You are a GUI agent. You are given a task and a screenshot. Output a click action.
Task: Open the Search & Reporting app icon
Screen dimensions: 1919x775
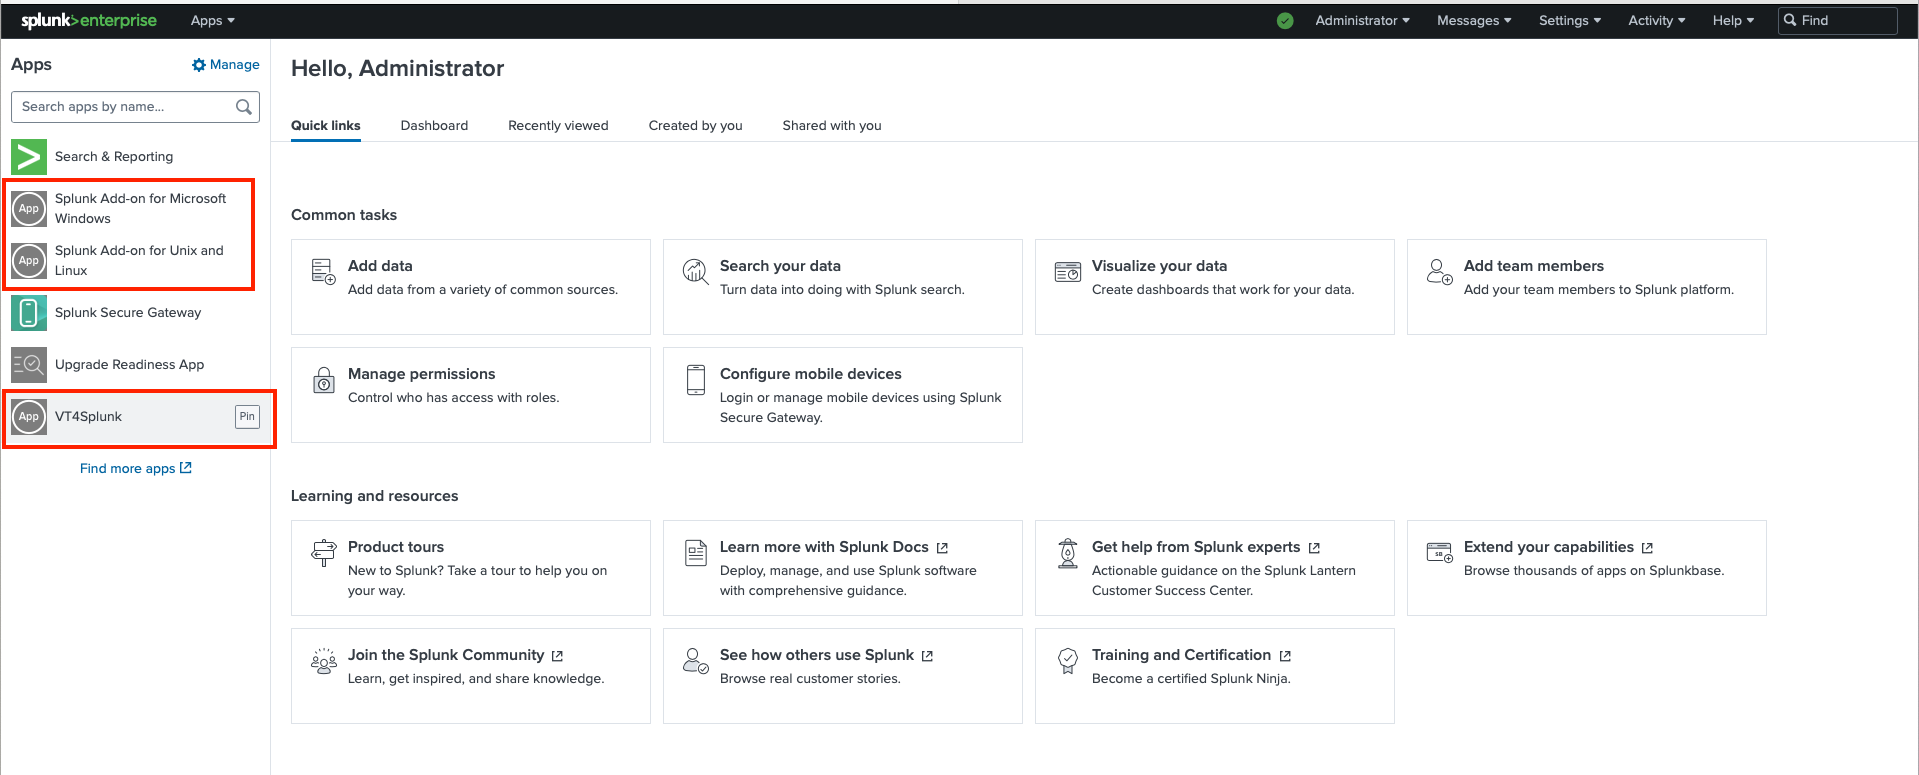(29, 157)
